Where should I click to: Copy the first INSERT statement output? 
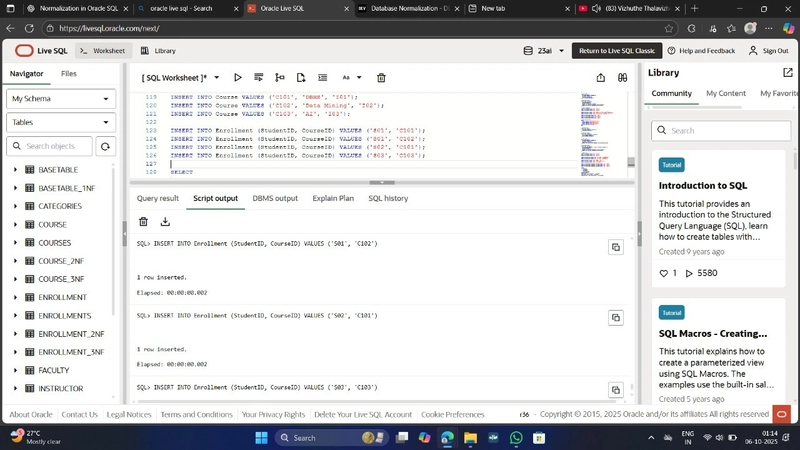615,247
